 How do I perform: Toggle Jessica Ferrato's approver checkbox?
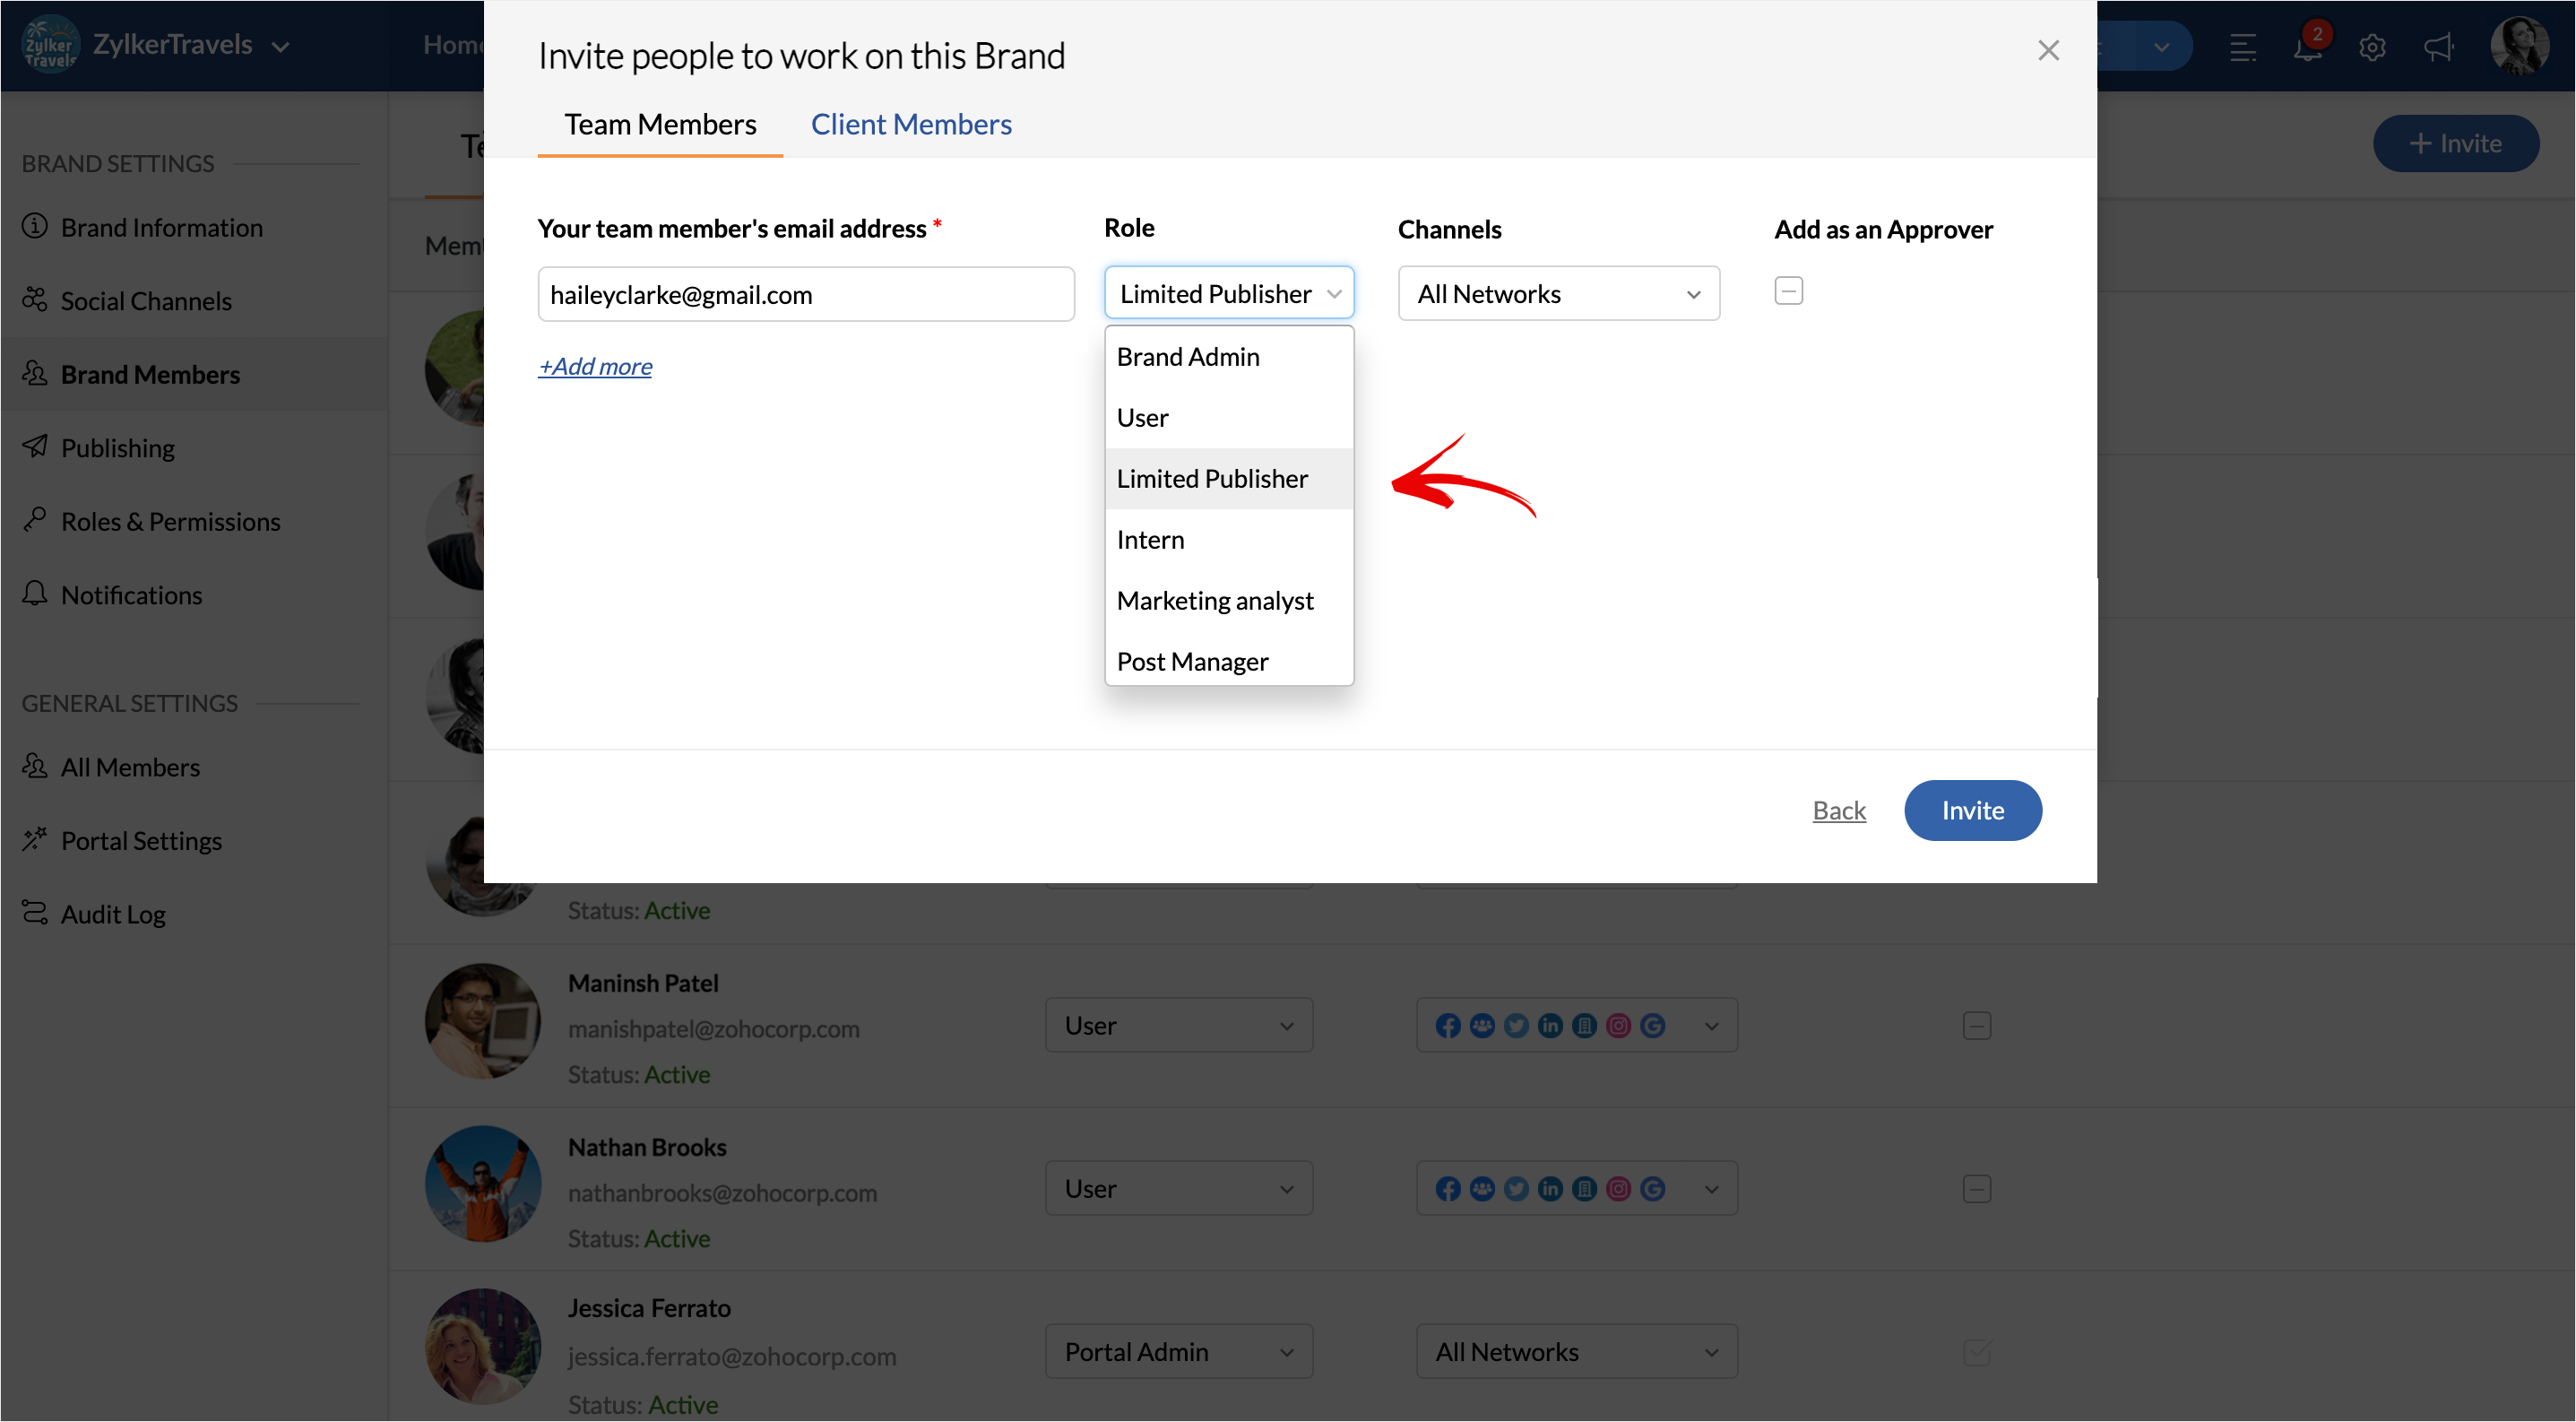[x=1976, y=1353]
